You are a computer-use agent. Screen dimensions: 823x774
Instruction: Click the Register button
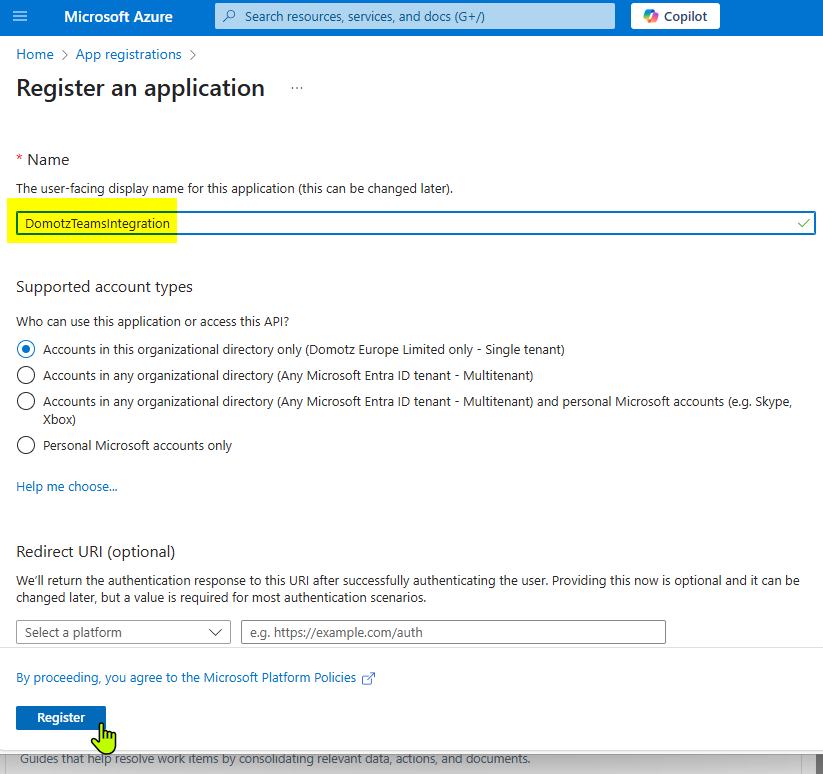(61, 717)
